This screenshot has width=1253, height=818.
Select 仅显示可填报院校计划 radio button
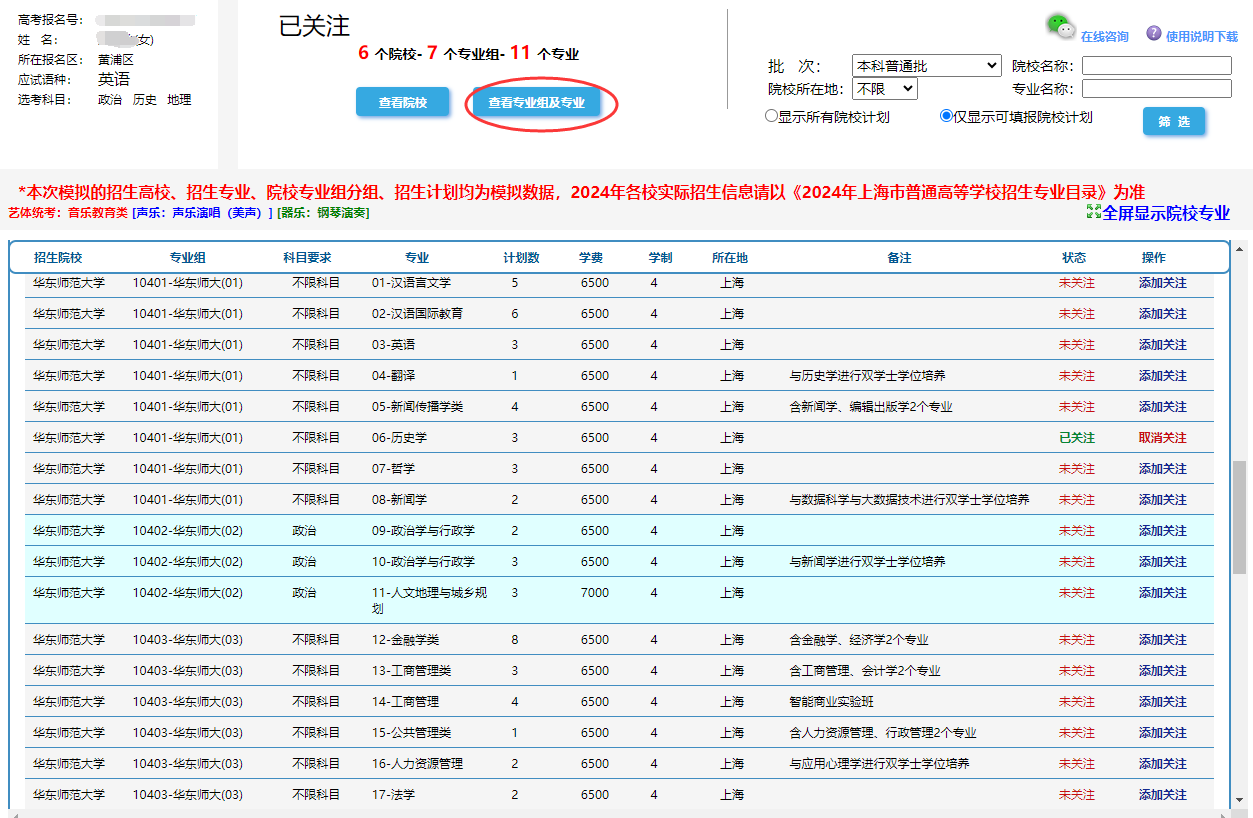(x=946, y=116)
